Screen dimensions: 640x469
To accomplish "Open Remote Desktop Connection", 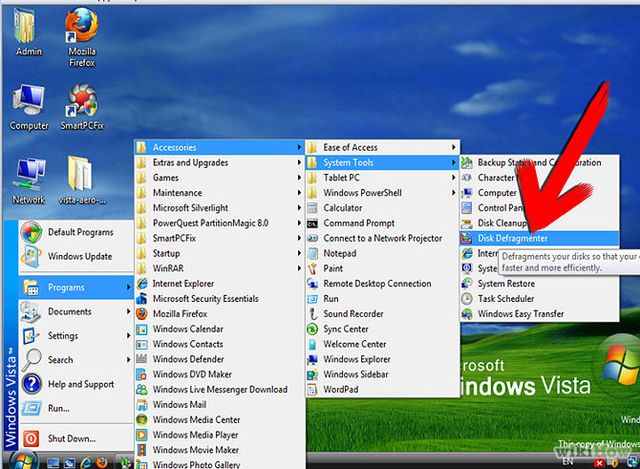I will tap(382, 284).
